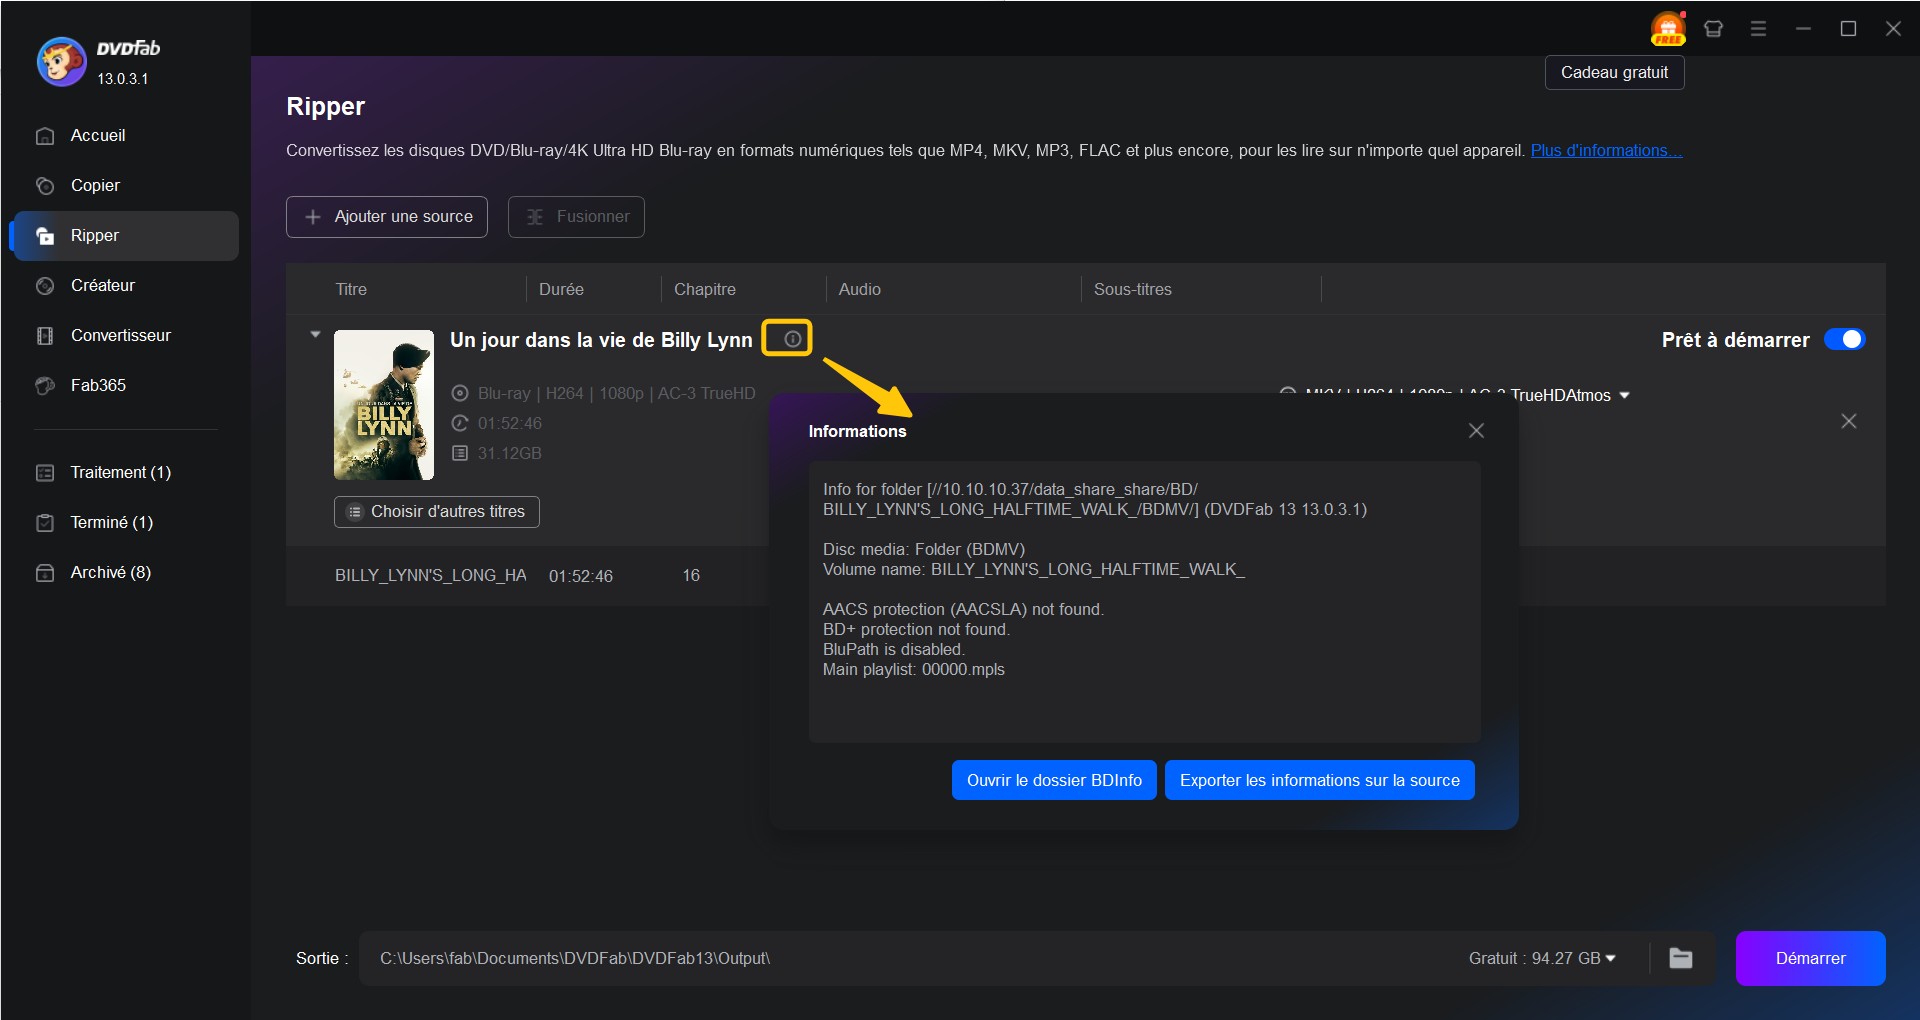Open Terminé (1) finished tasks
Viewport: 1920px width, 1020px height.
click(x=124, y=522)
